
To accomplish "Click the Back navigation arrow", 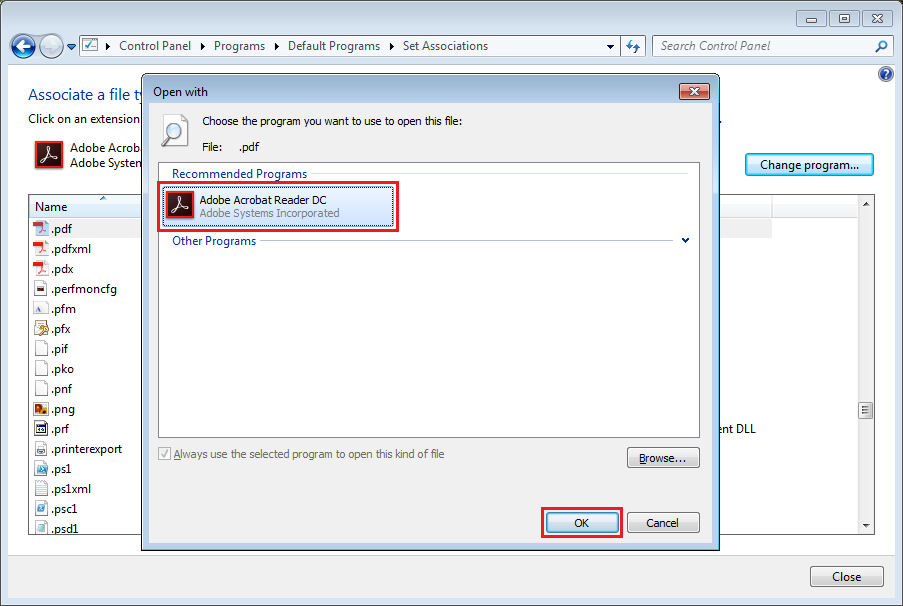I will (x=23, y=46).
